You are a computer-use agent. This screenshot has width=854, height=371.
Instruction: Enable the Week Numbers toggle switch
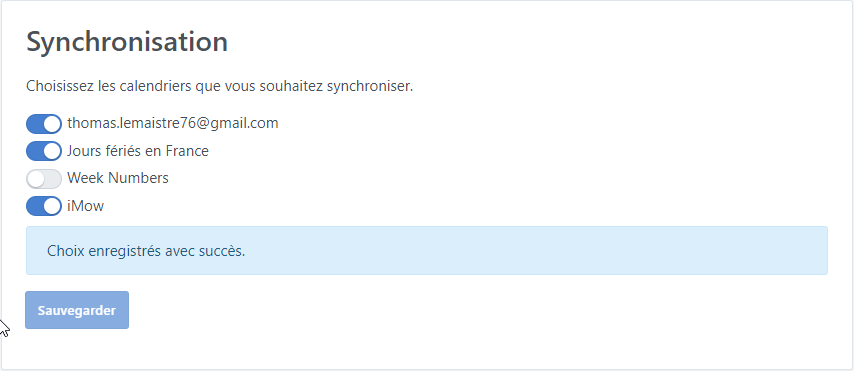[44, 179]
